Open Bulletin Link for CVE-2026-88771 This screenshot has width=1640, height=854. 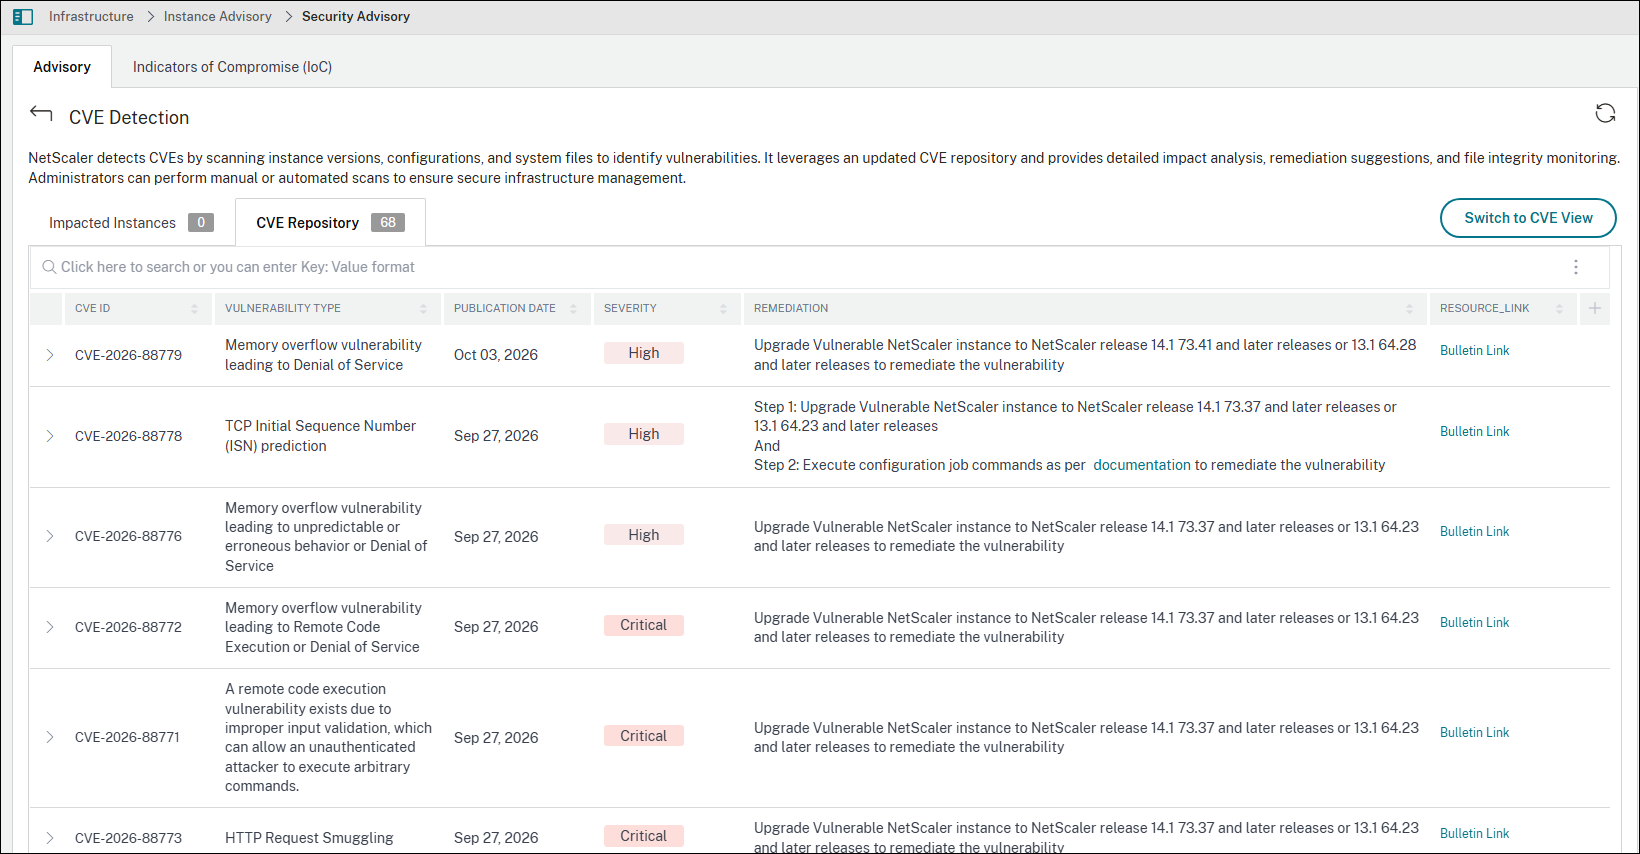pos(1474,733)
